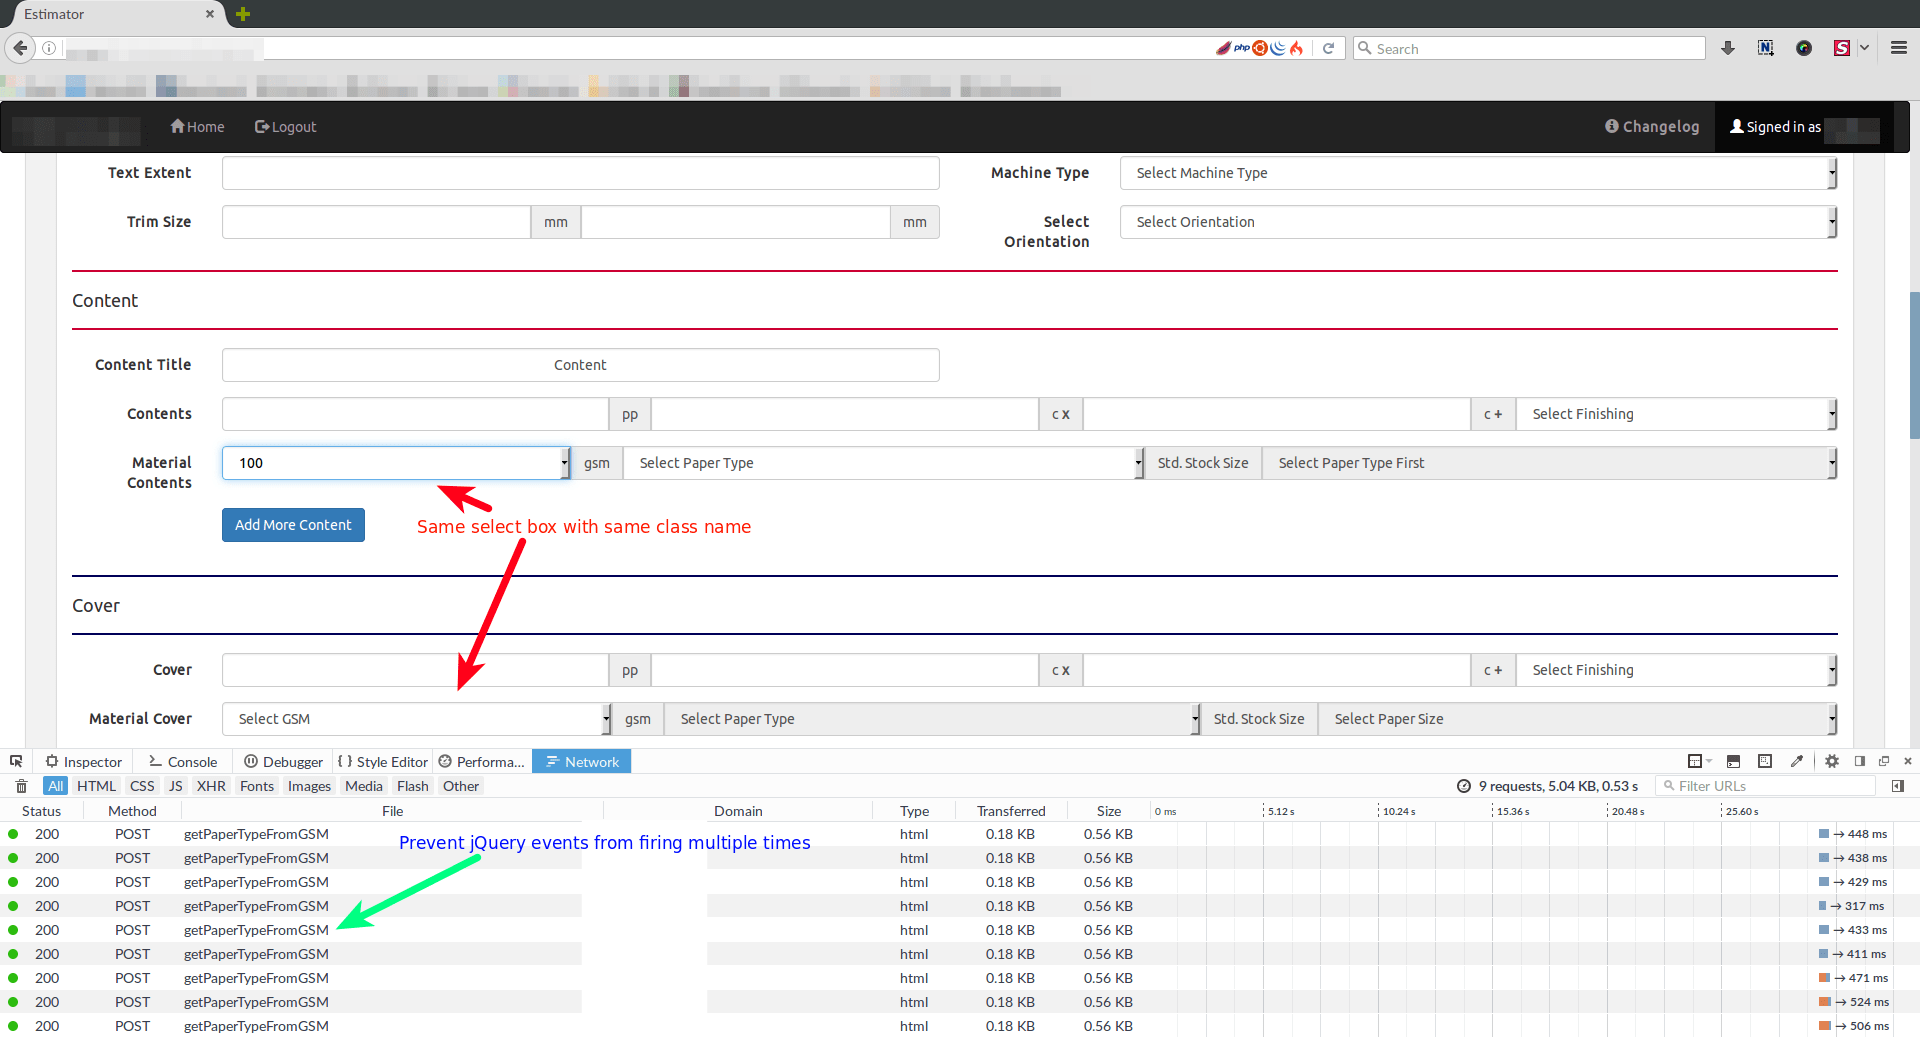Viewport: 1920px width, 1056px height.
Task: Switch to the Console tab in DevTools
Action: (x=182, y=761)
